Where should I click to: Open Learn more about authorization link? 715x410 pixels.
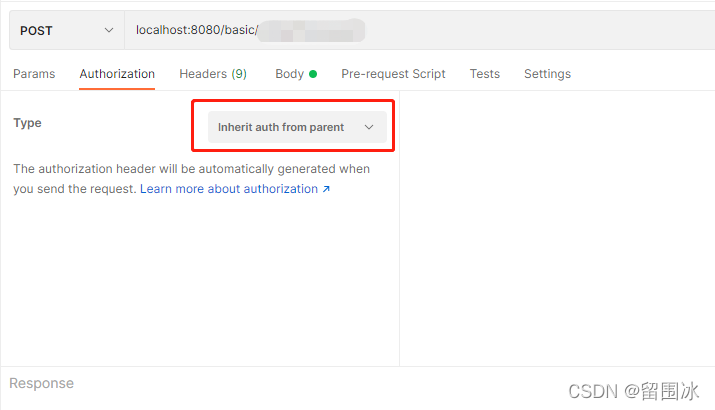(x=235, y=189)
